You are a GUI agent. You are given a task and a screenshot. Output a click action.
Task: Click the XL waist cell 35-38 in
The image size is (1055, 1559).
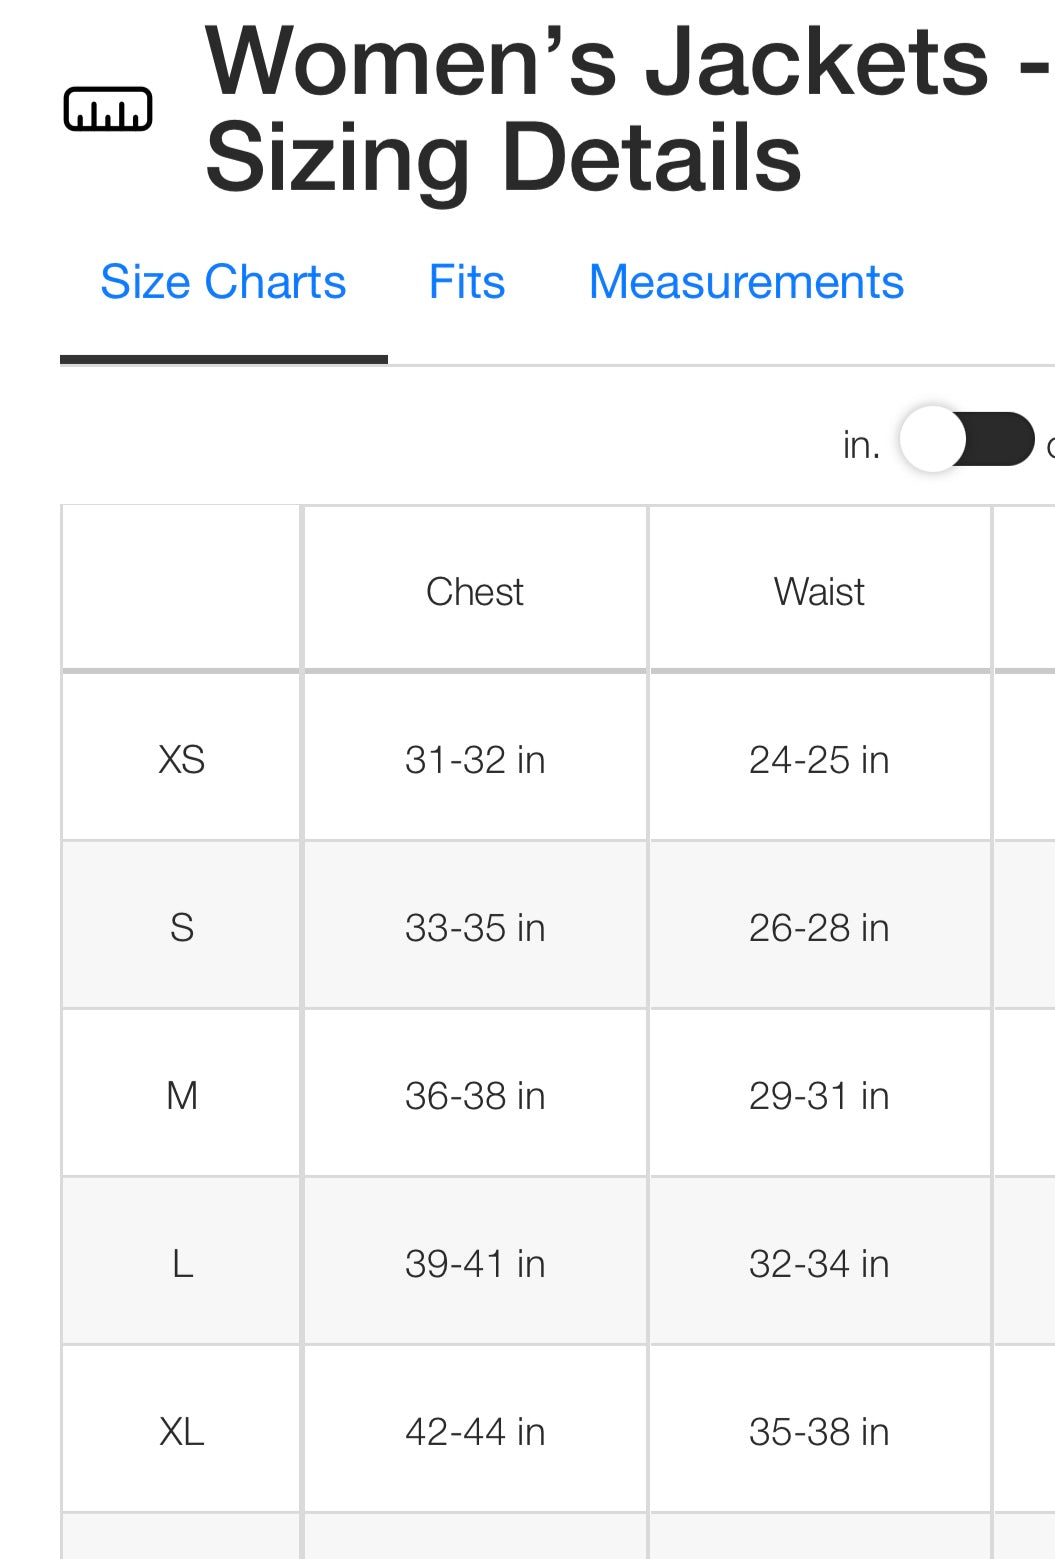click(819, 1432)
